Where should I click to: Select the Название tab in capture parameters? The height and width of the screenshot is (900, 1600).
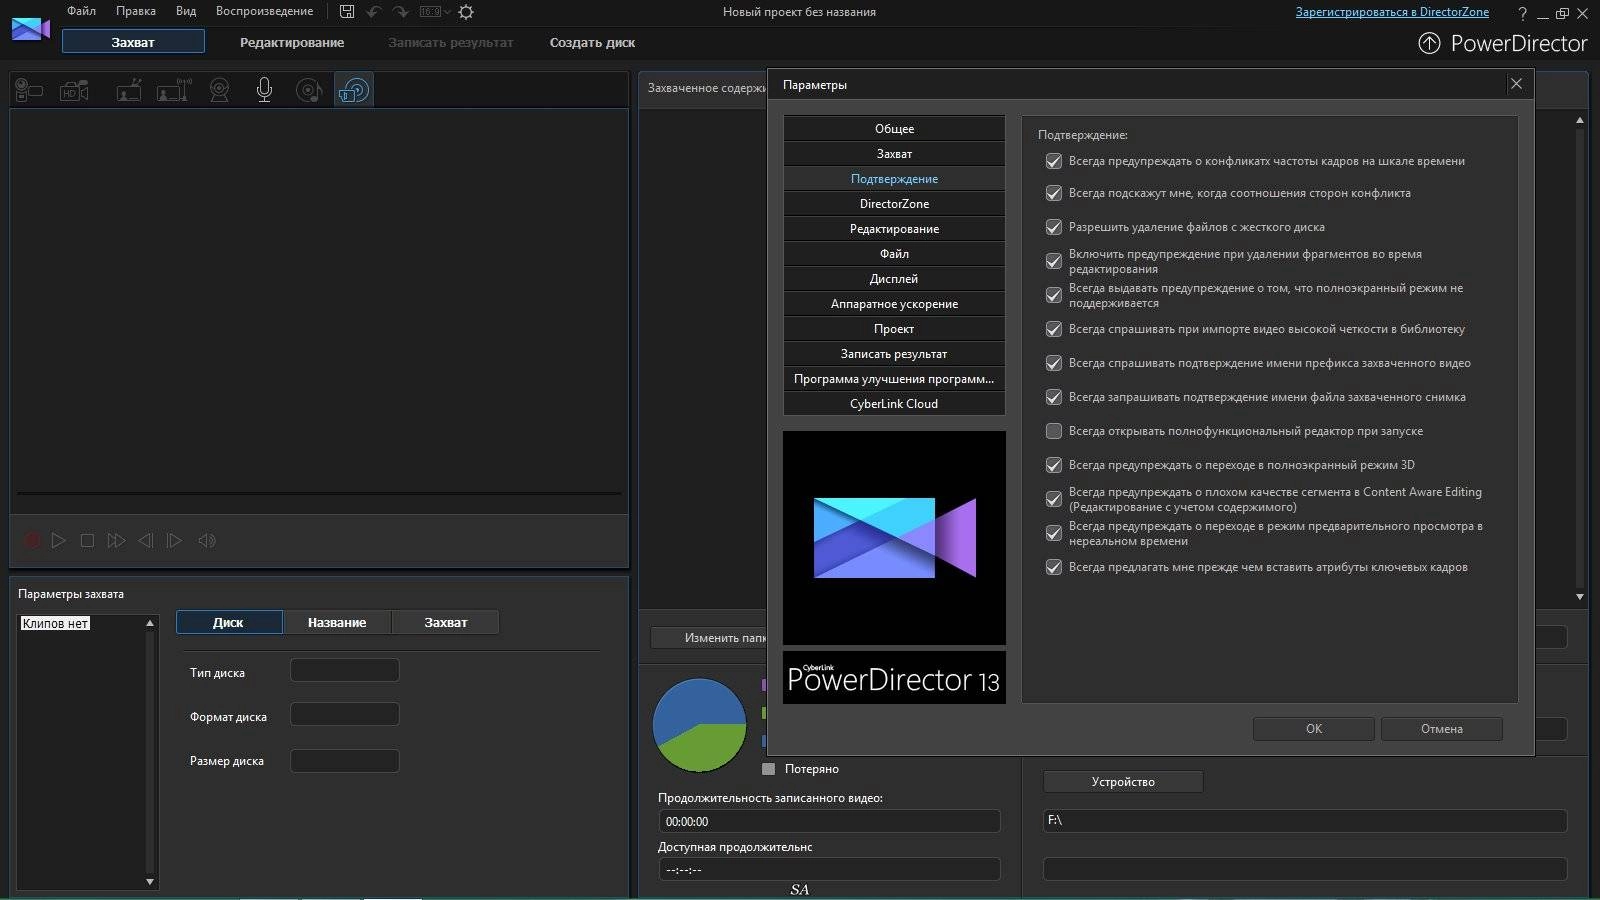[x=337, y=622]
